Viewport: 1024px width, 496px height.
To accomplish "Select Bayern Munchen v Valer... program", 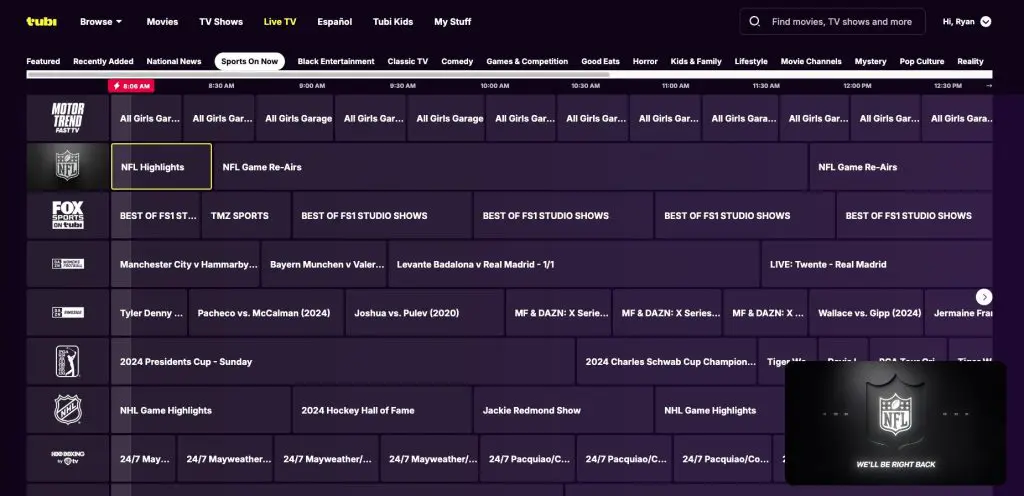I will (324, 264).
